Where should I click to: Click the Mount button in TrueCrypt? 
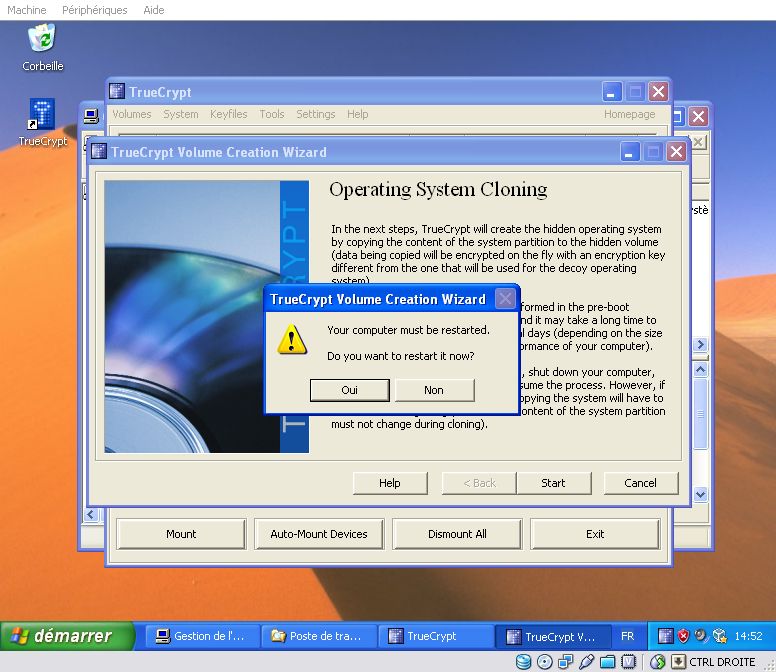[181, 534]
